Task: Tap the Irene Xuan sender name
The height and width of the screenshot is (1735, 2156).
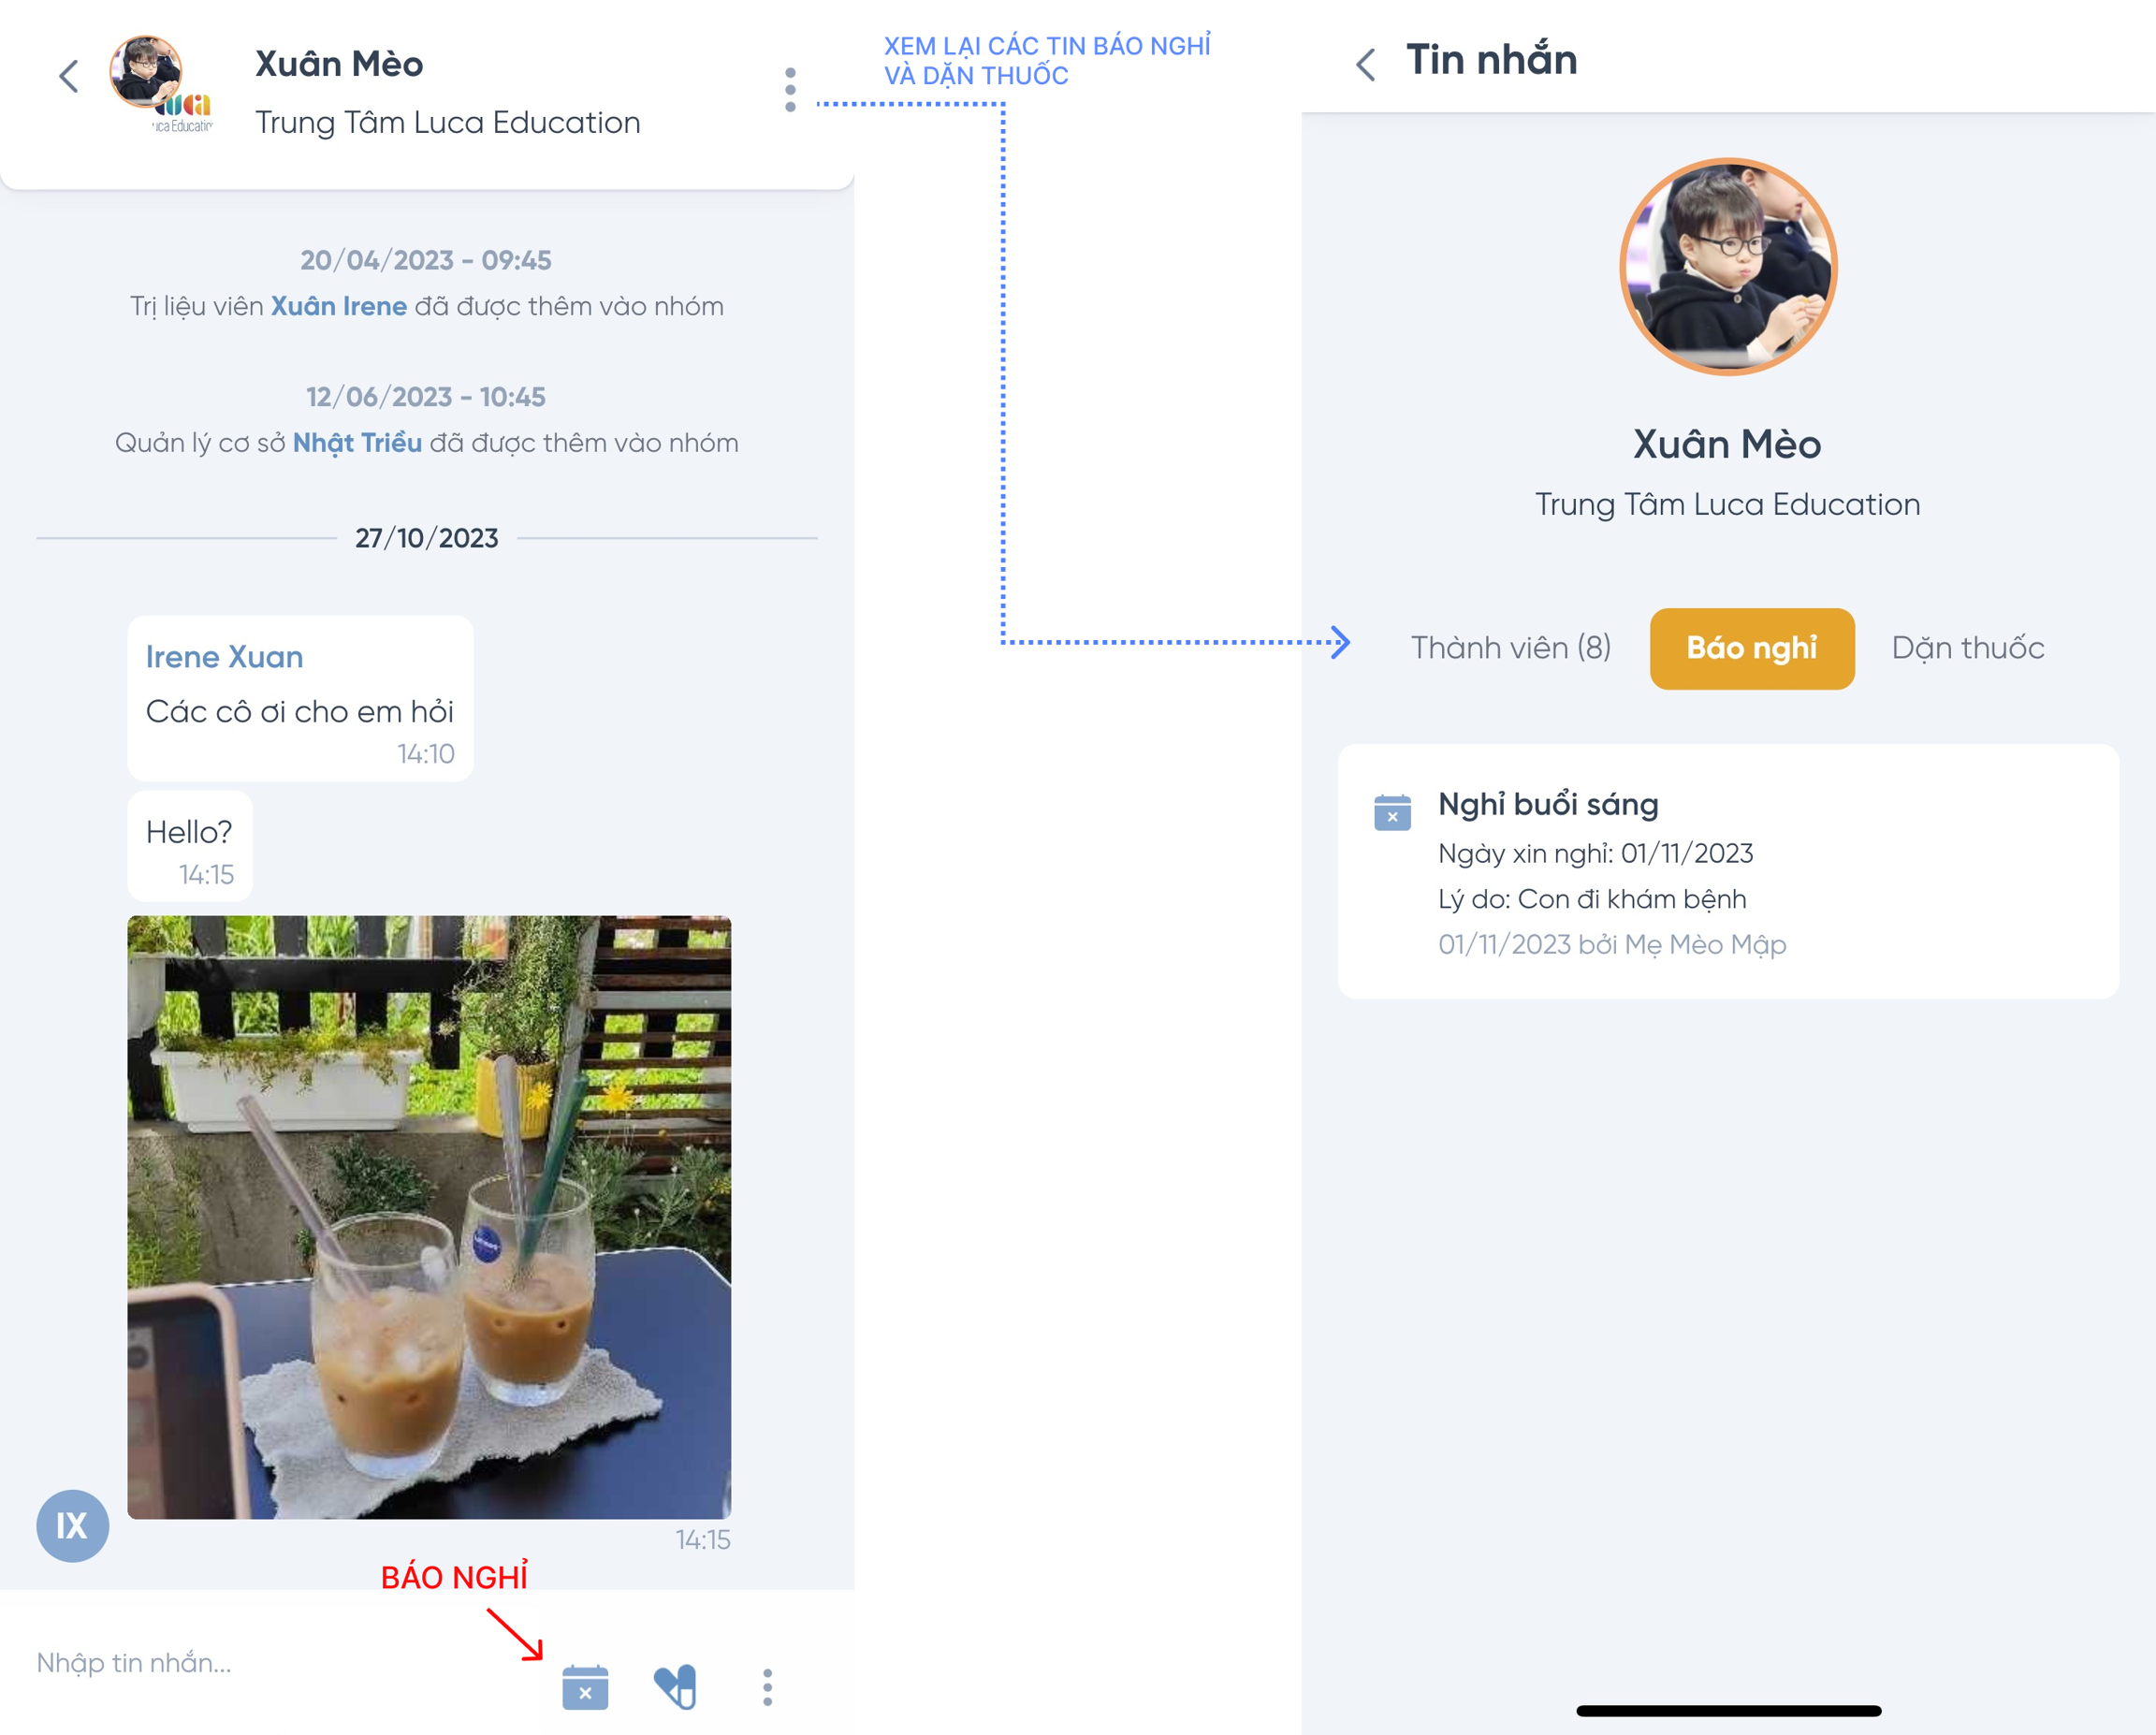Action: point(224,657)
